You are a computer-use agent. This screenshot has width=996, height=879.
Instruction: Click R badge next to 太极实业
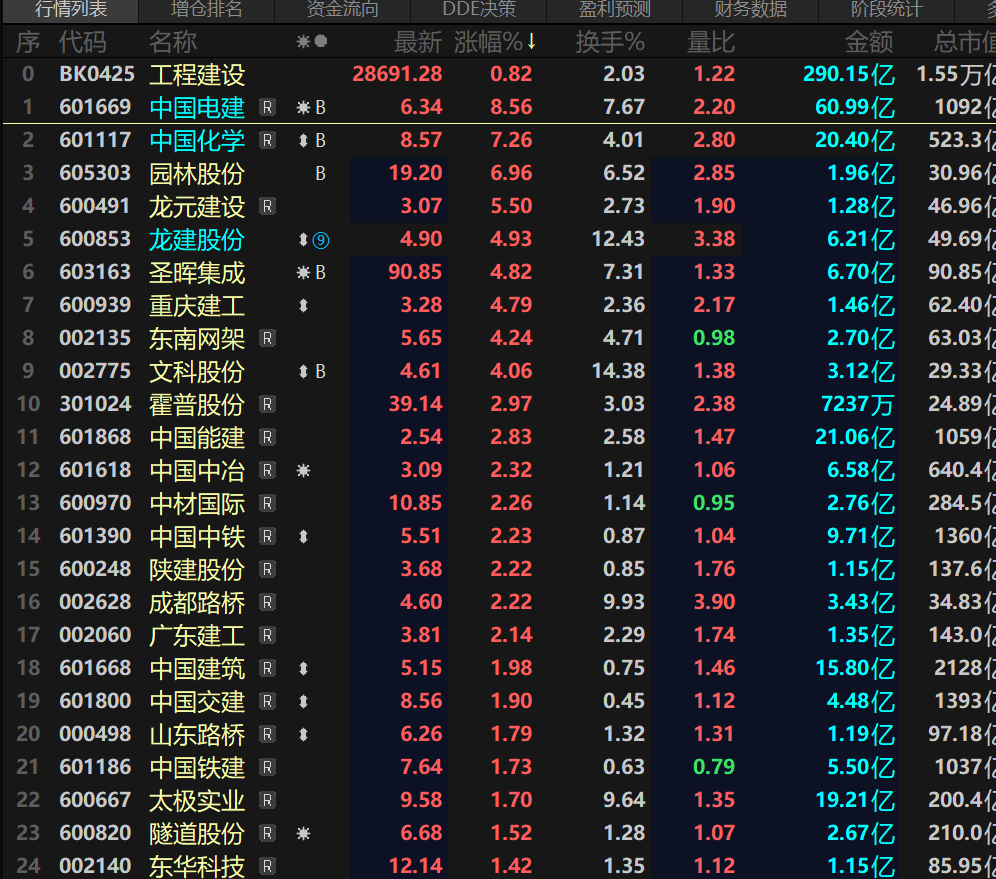click(267, 801)
